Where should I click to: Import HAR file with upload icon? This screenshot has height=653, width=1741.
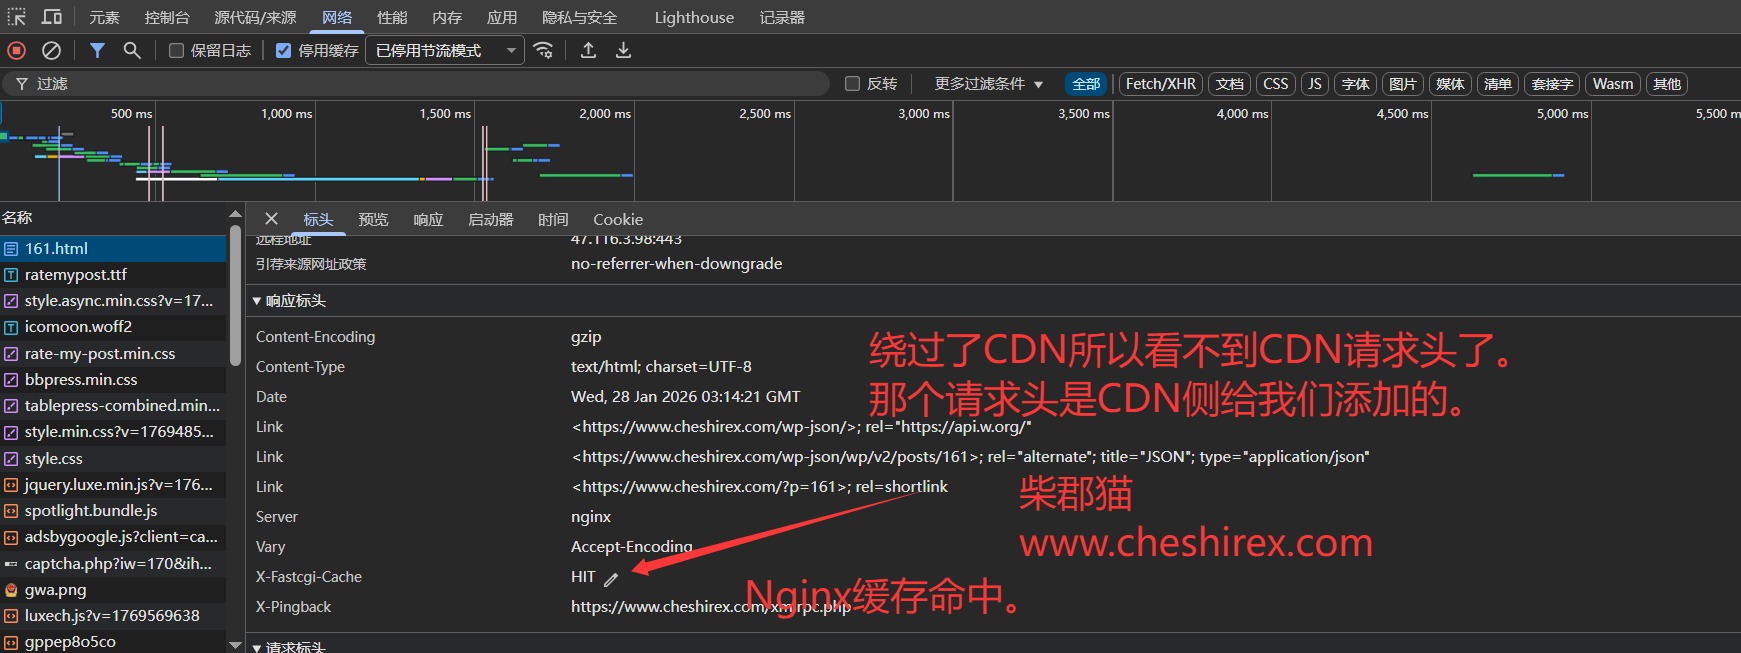pos(588,50)
